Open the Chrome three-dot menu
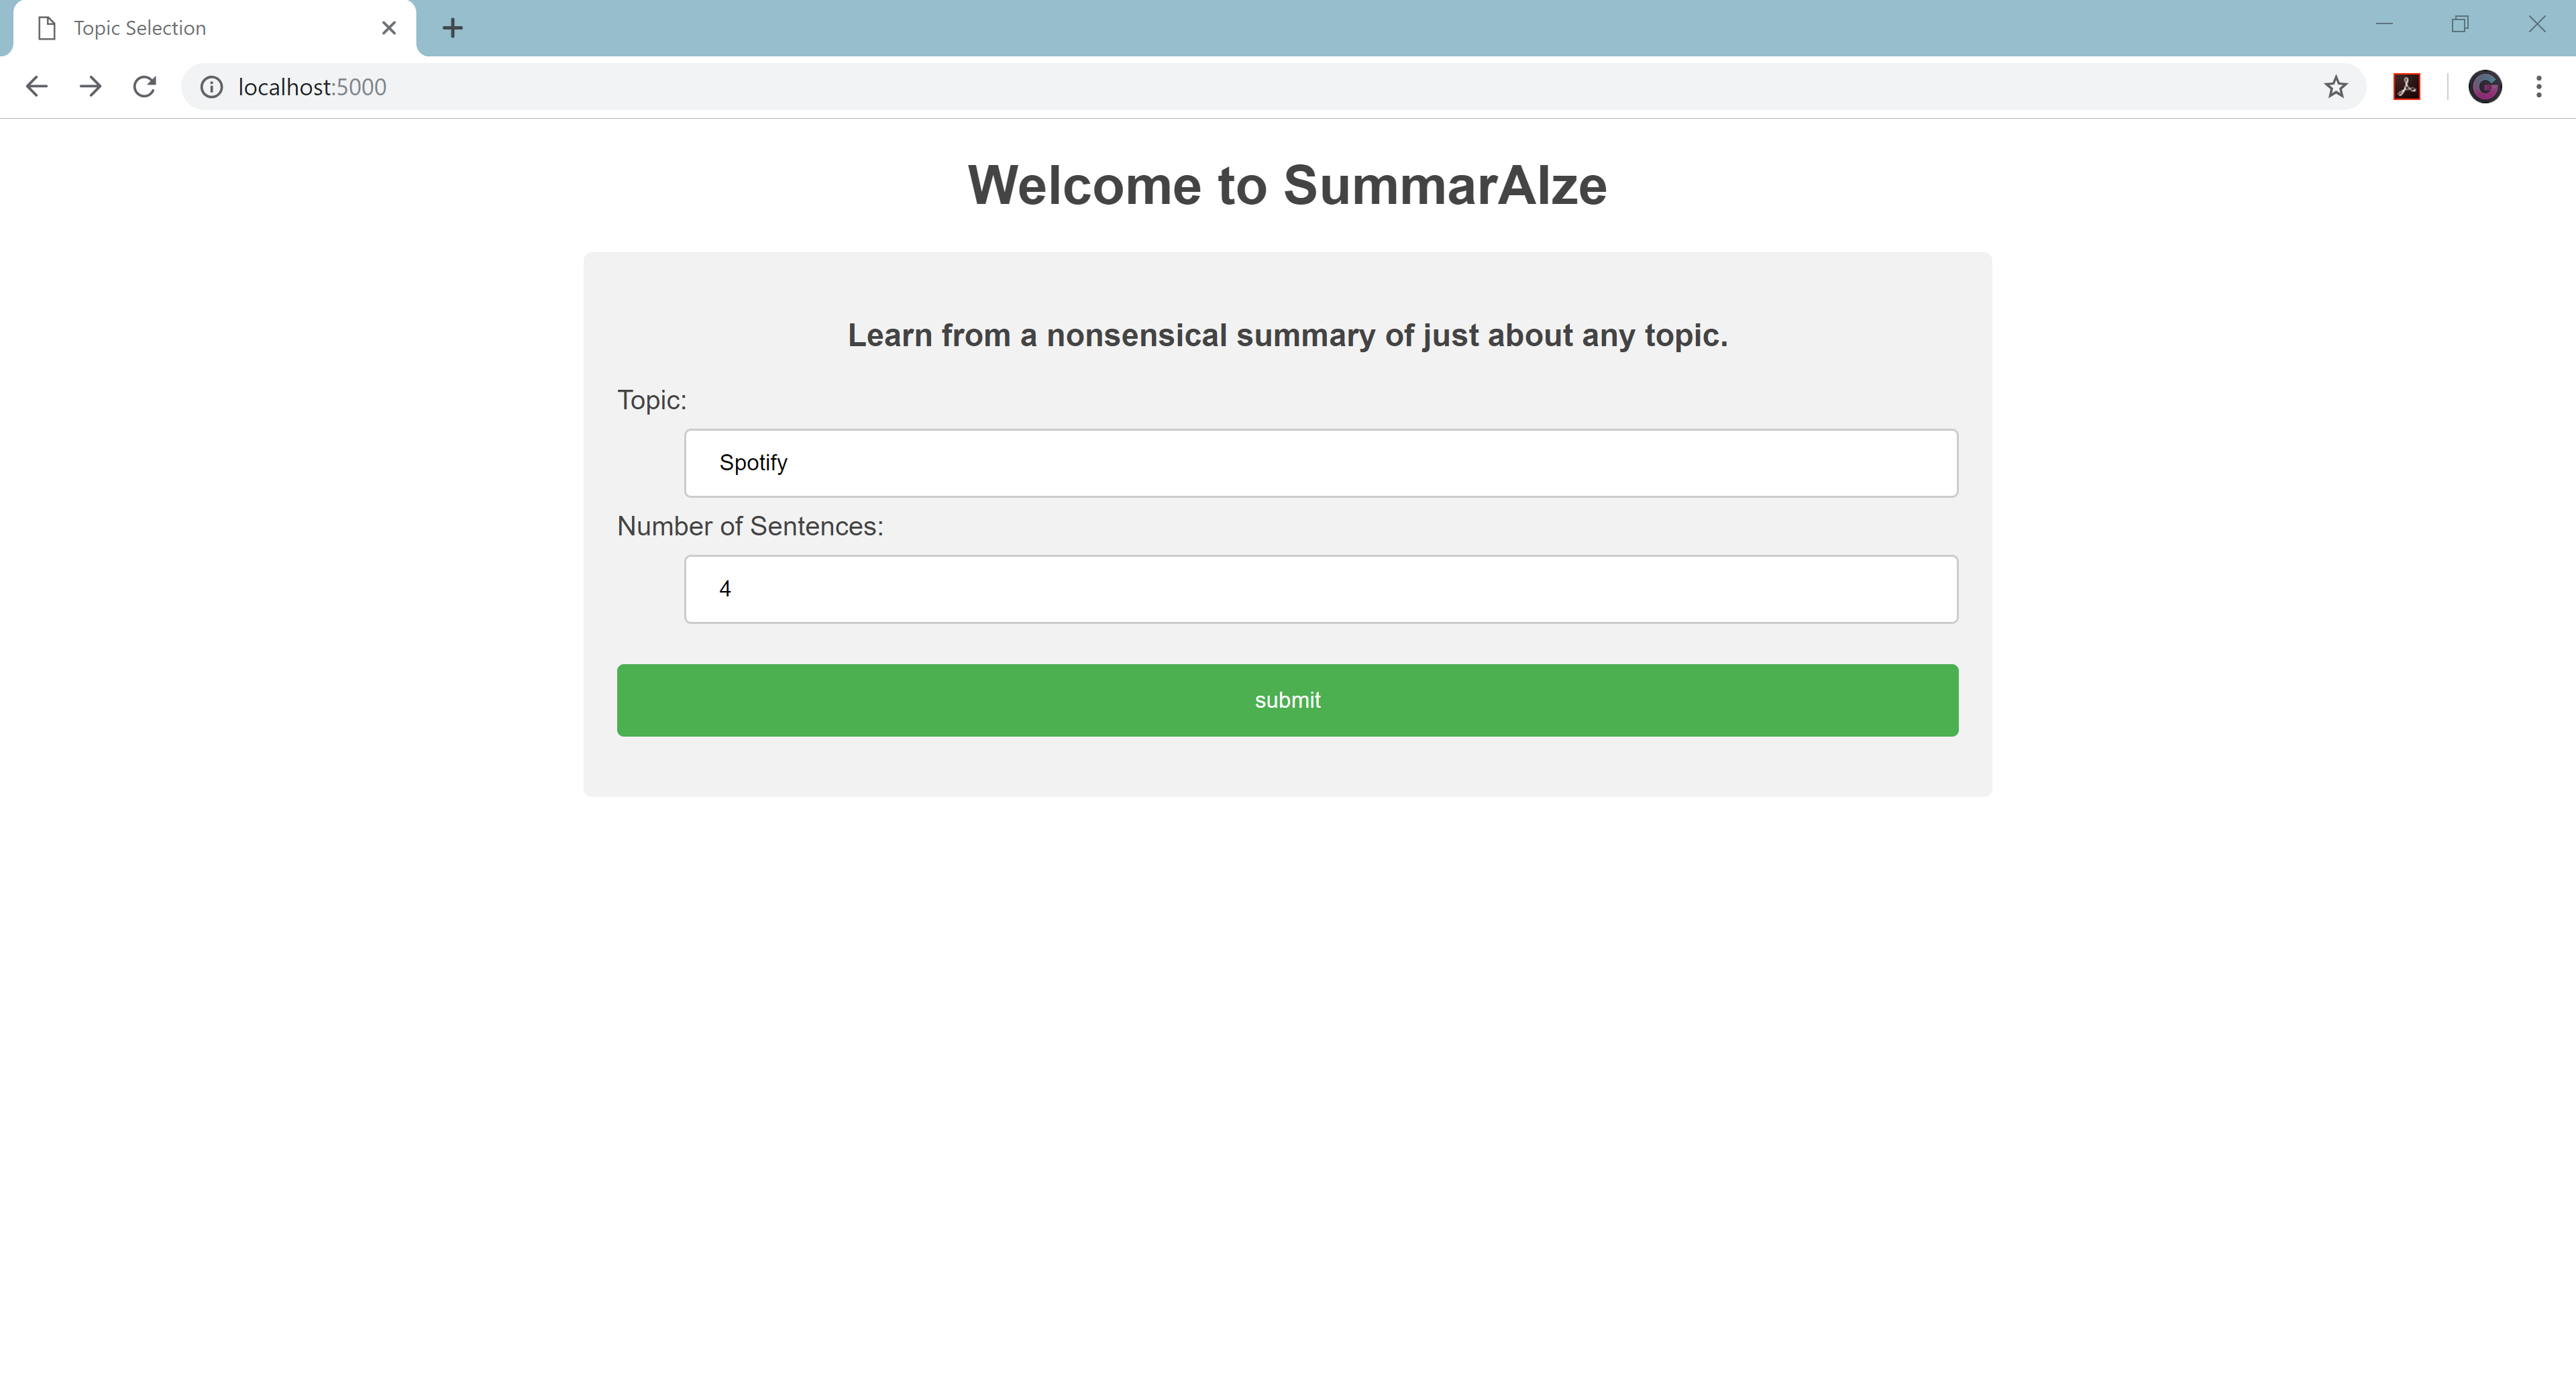The width and height of the screenshot is (2576, 1382). 2538,87
